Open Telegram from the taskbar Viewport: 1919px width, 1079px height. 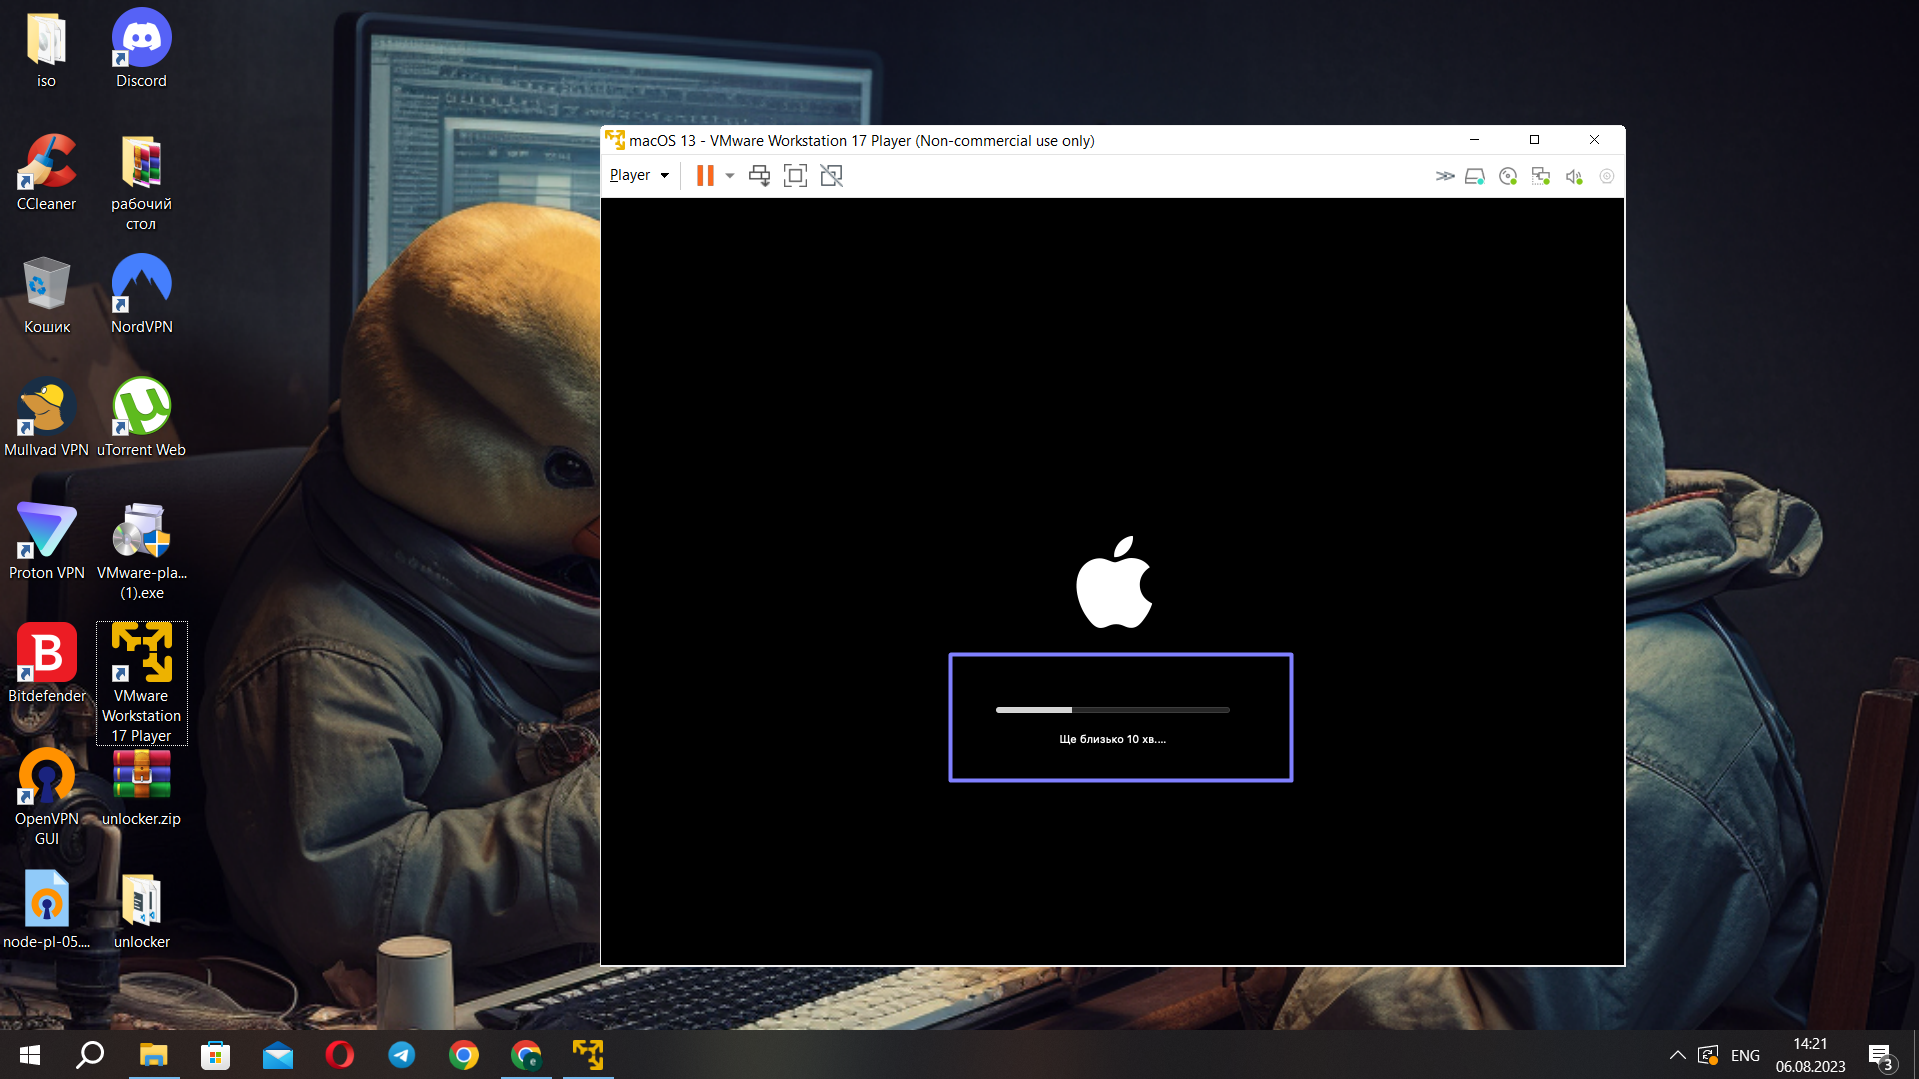pos(401,1055)
